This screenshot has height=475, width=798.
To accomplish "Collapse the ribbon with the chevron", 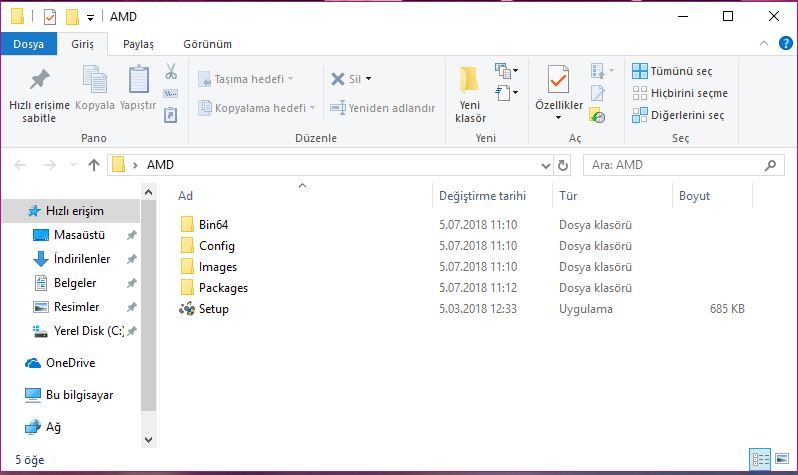I will pos(763,43).
